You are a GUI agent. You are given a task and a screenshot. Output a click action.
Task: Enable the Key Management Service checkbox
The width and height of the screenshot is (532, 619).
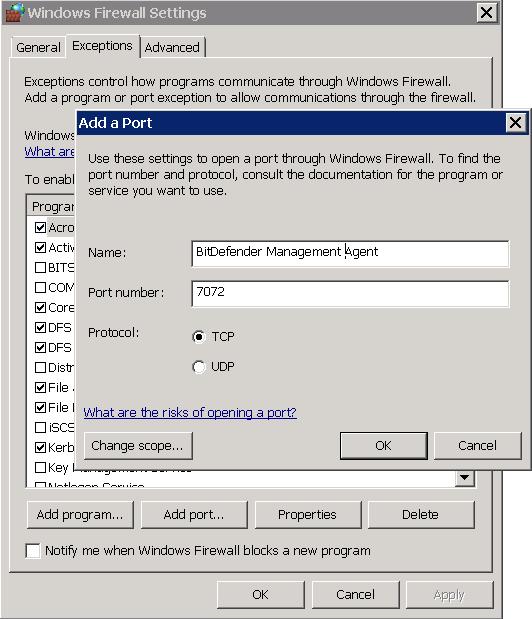[x=40, y=467]
